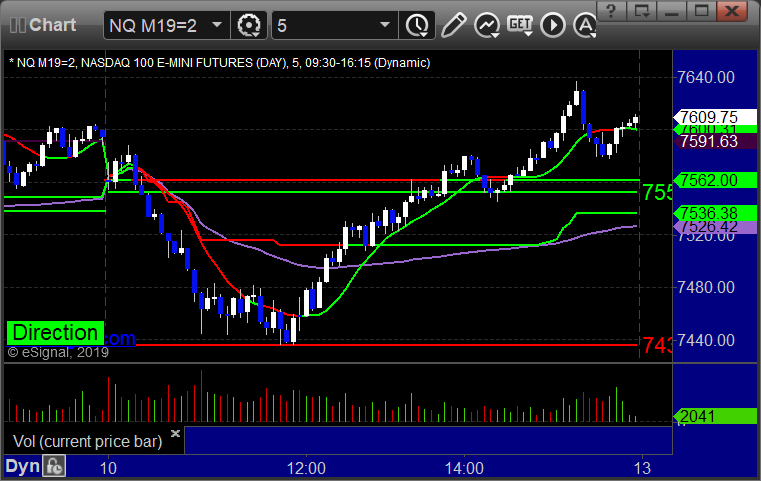Click the 7609.75 current price tag
Image resolution: width=761 pixels, height=481 pixels.
[714, 117]
